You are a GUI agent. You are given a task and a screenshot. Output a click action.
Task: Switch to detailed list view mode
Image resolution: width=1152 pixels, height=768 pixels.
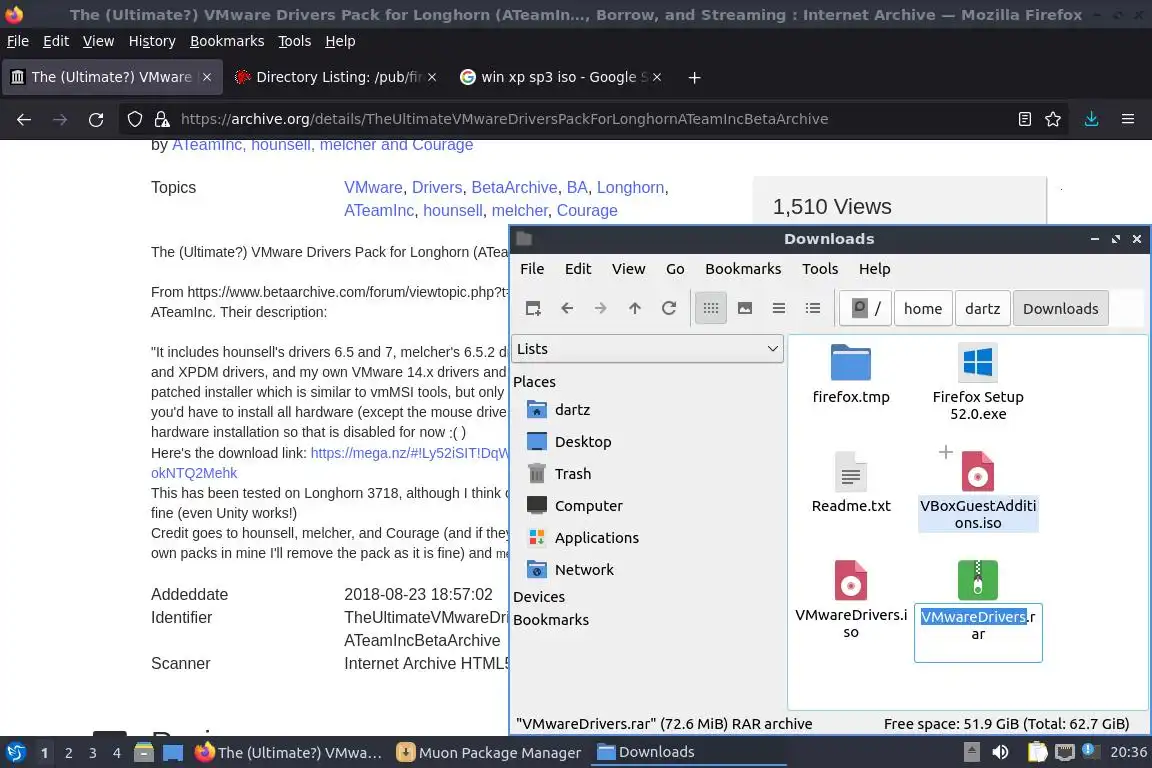tap(813, 308)
